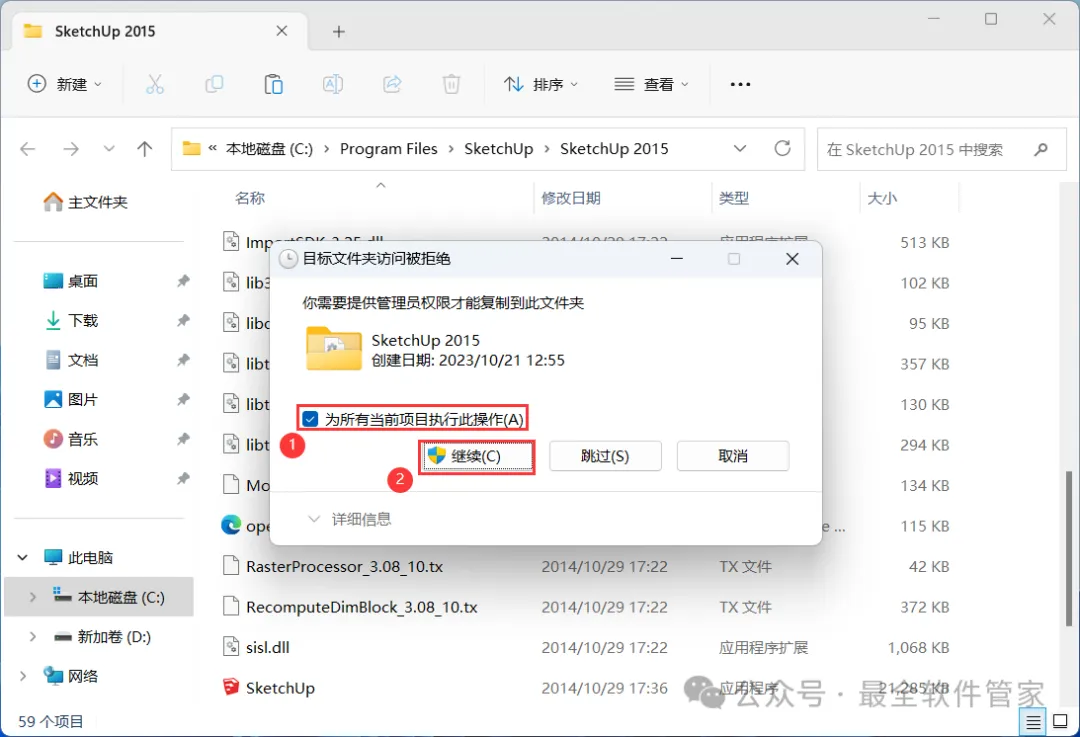The width and height of the screenshot is (1080, 737).
Task: Open the 查看 view dropdown
Action: 651,84
